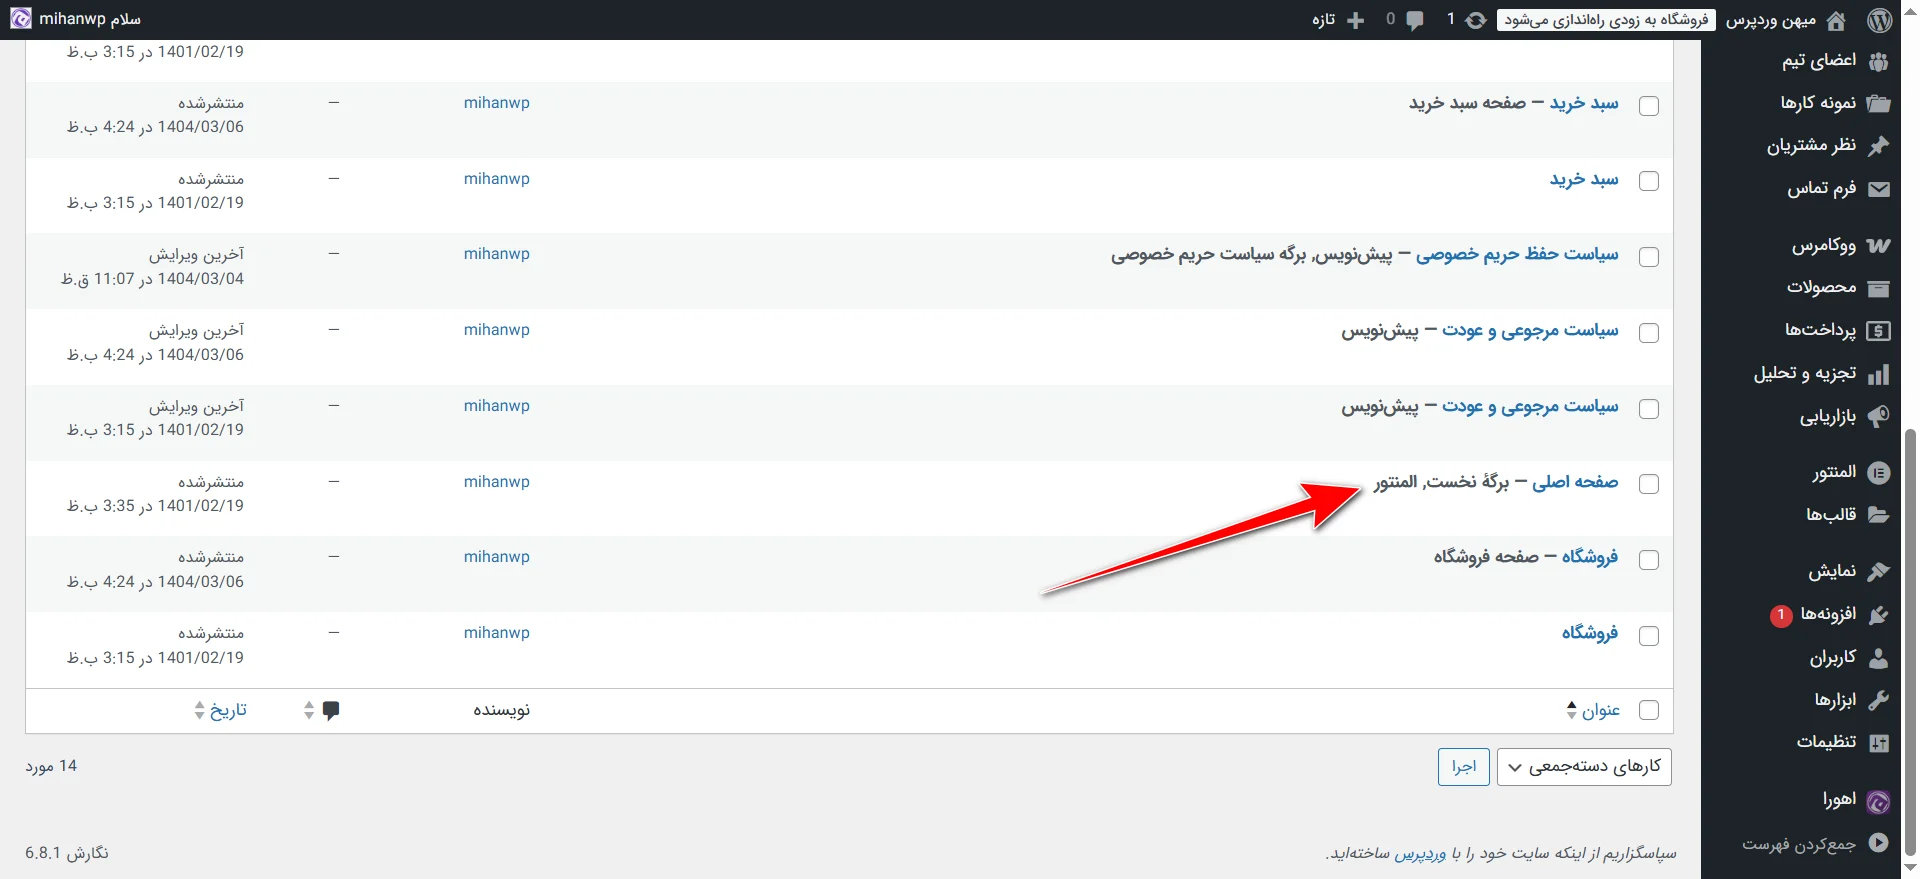Viewport: 1920px width, 879px height.
Task: Sort pages by عنوان column in footer
Action: point(1599,710)
